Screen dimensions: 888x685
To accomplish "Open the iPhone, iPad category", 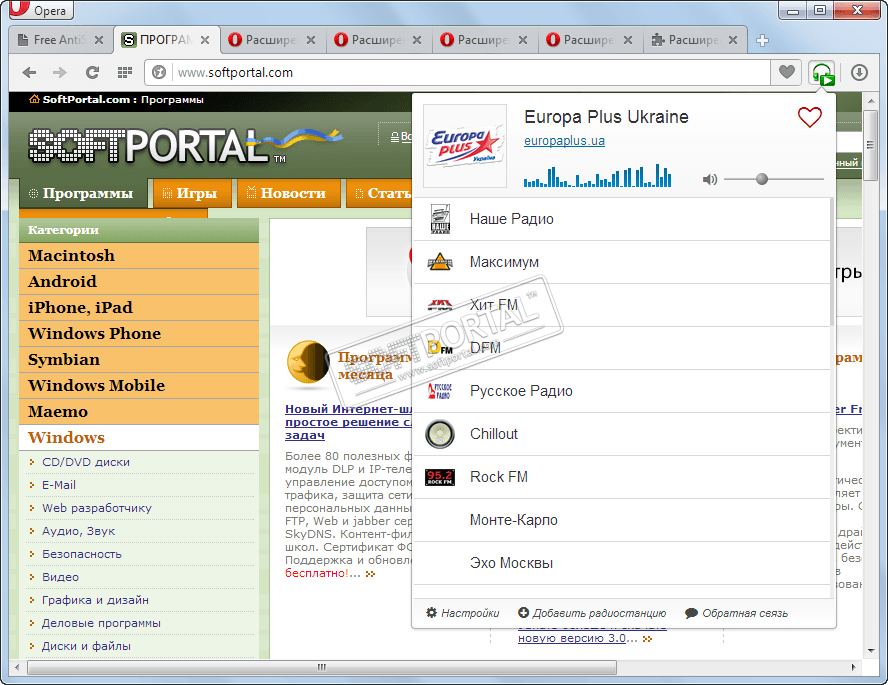I will (x=139, y=307).
